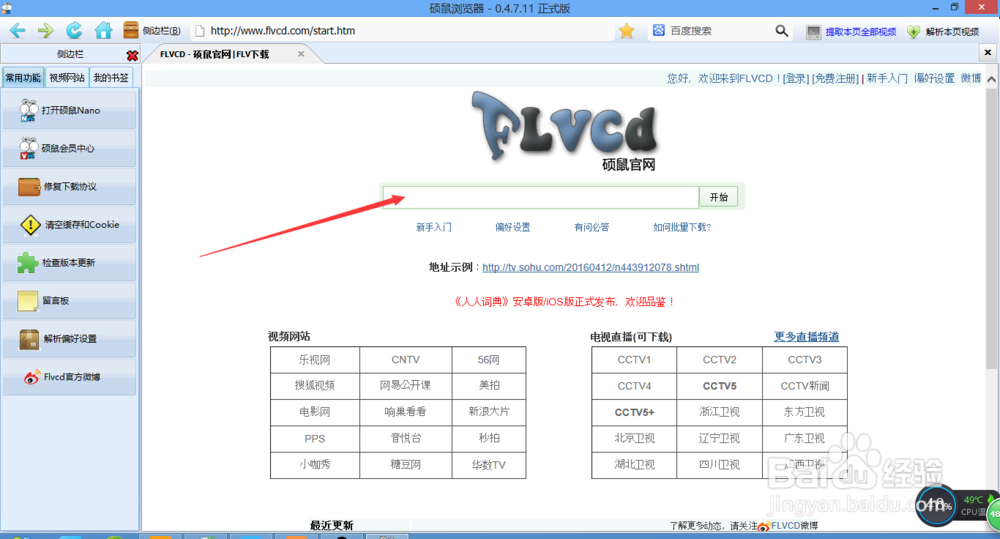This screenshot has height=539, width=1000.
Task: Click the 登录 link
Action: tap(795, 78)
